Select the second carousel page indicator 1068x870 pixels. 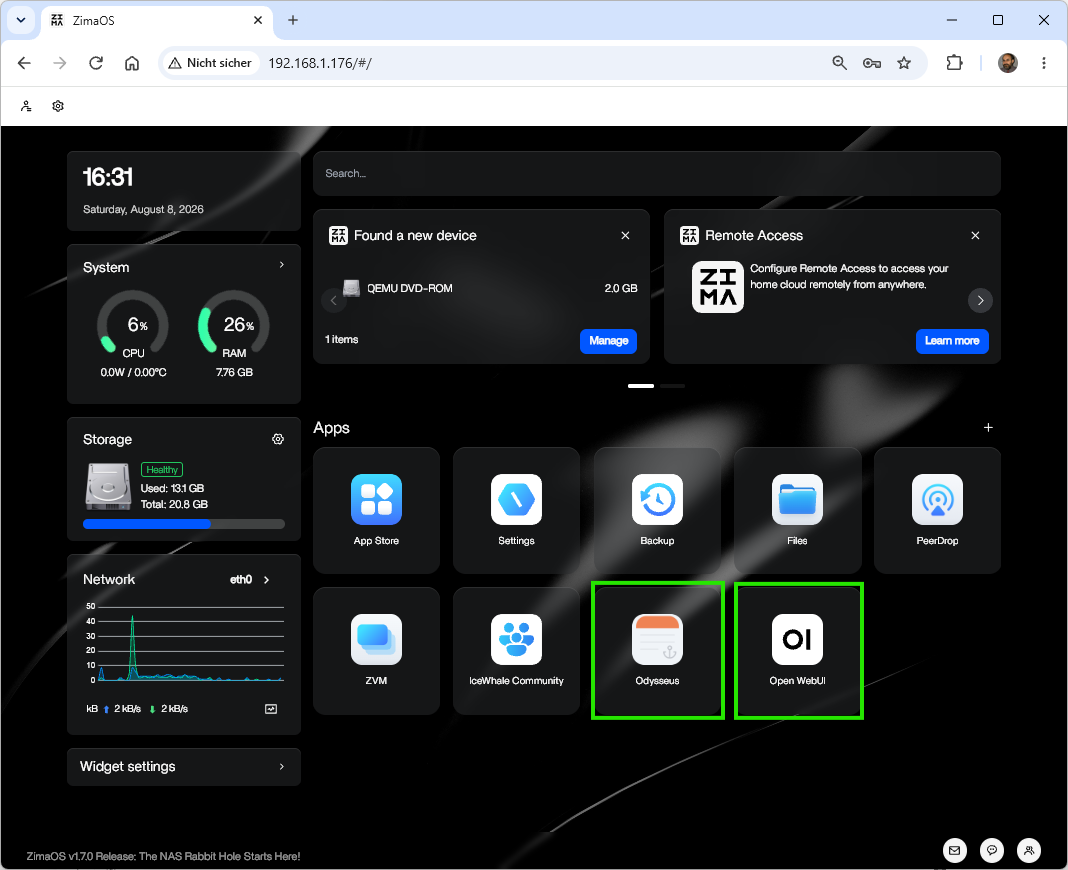[672, 386]
